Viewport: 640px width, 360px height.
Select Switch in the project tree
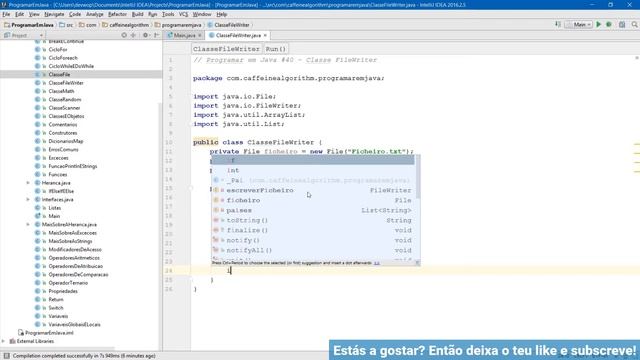tap(56, 308)
